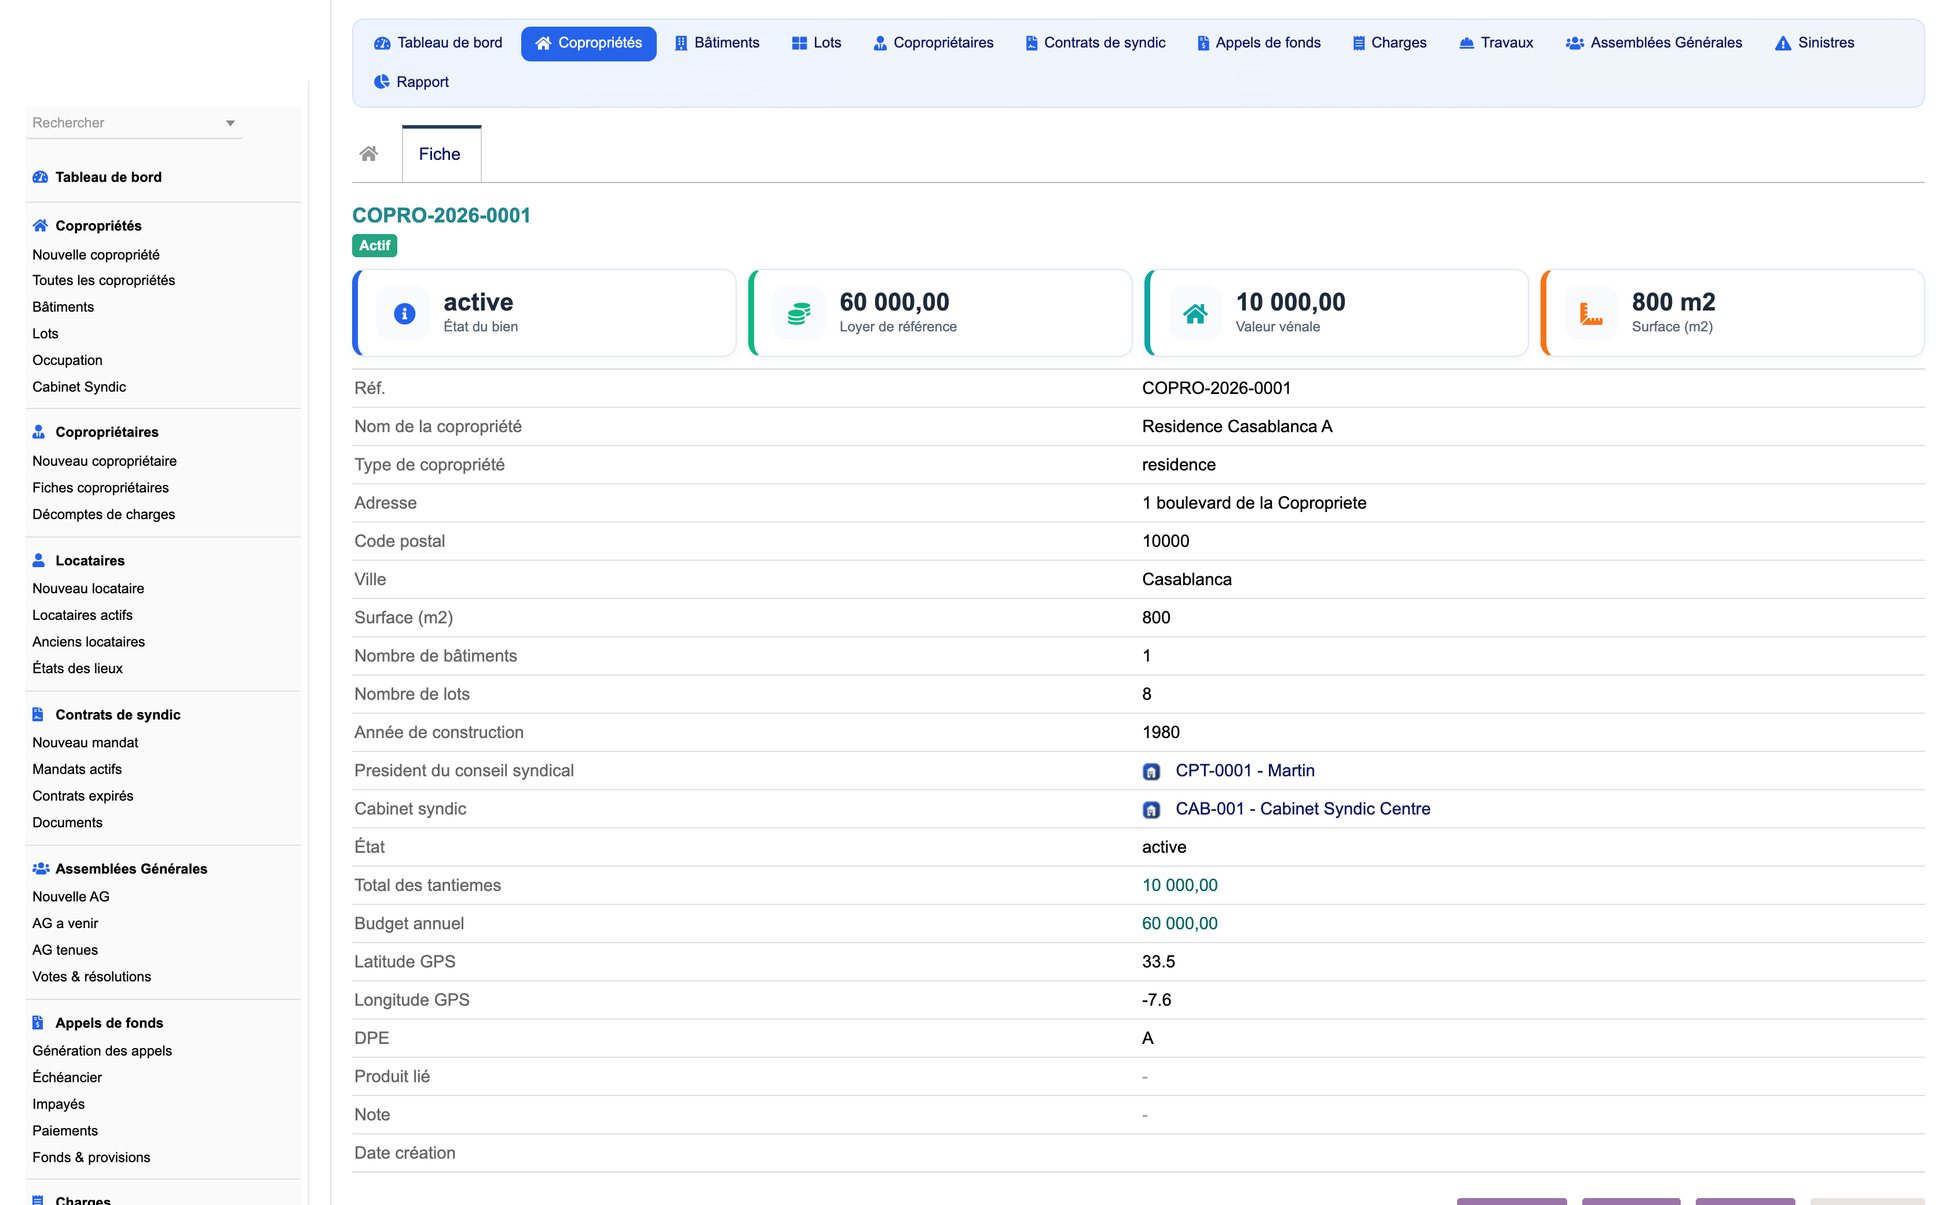
Task: Open the CPT-0001 - Martin link
Action: pos(1245,771)
